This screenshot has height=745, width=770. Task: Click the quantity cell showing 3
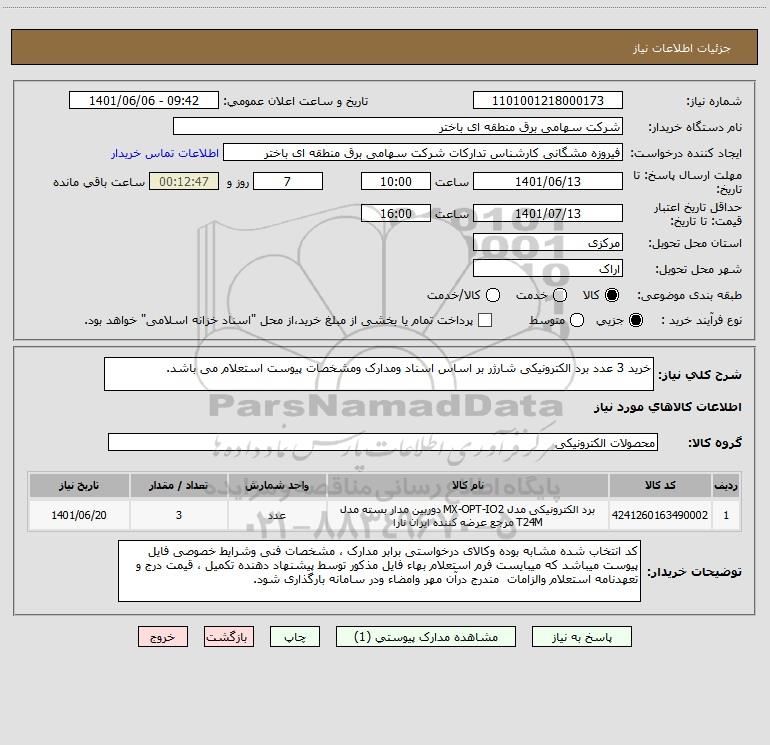point(179,515)
